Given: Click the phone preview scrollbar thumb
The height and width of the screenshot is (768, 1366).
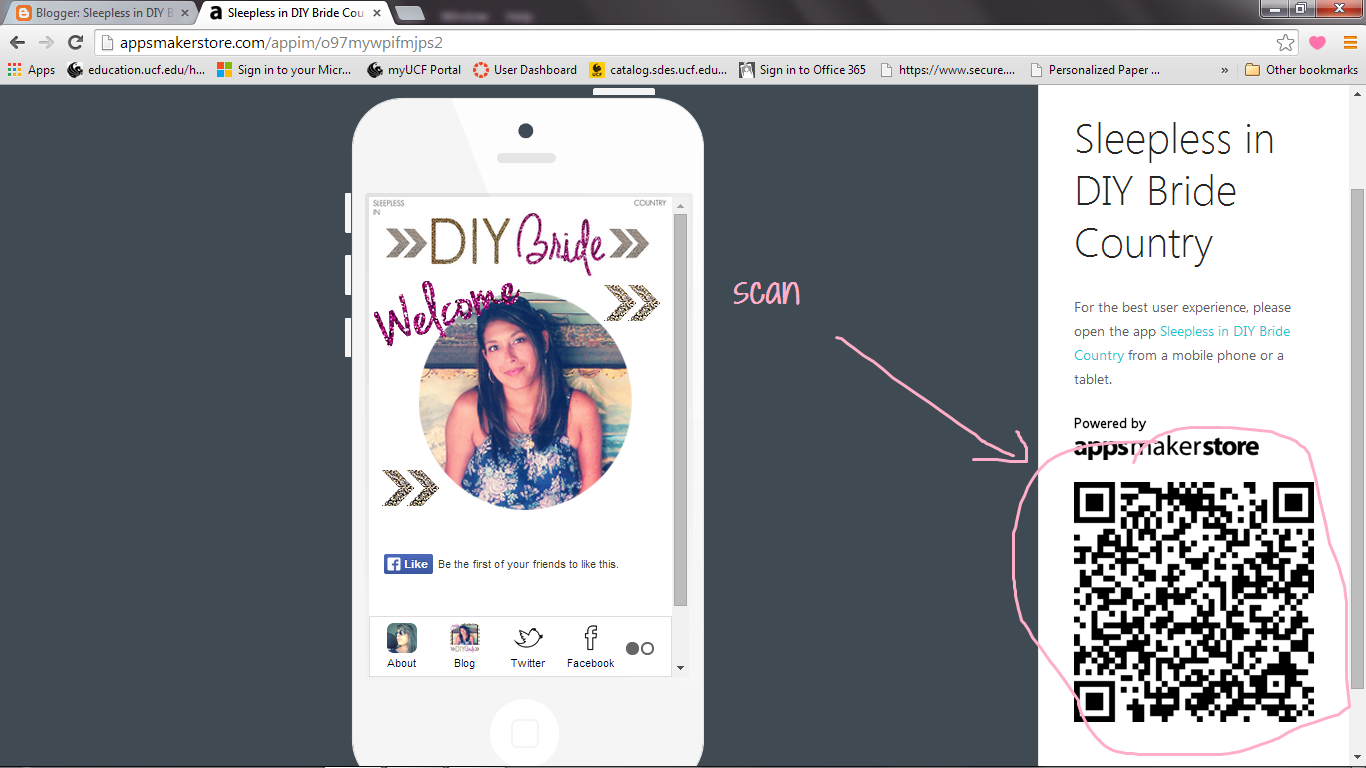Looking at the screenshot, I should [680, 410].
